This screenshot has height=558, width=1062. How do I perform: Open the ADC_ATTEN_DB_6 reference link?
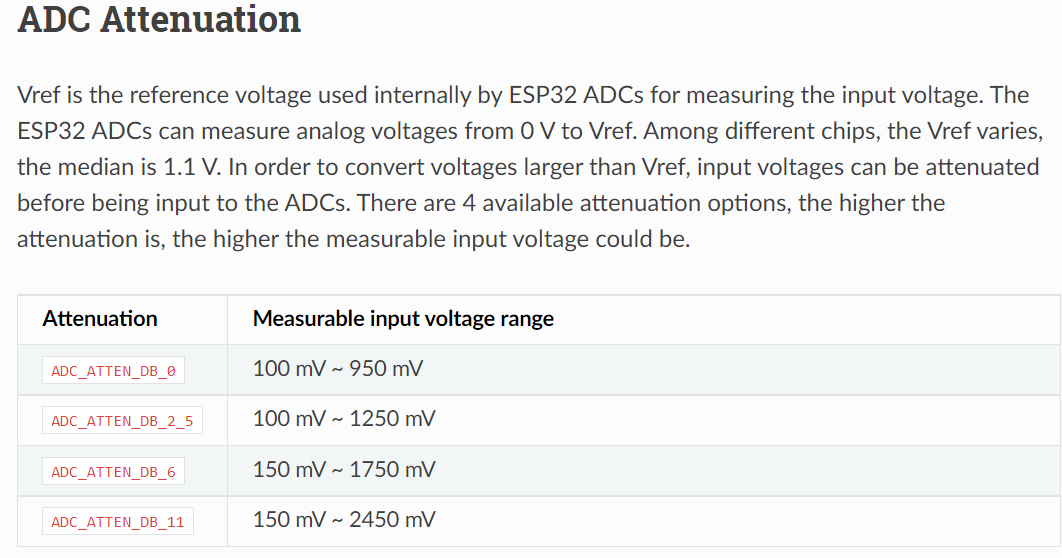113,471
